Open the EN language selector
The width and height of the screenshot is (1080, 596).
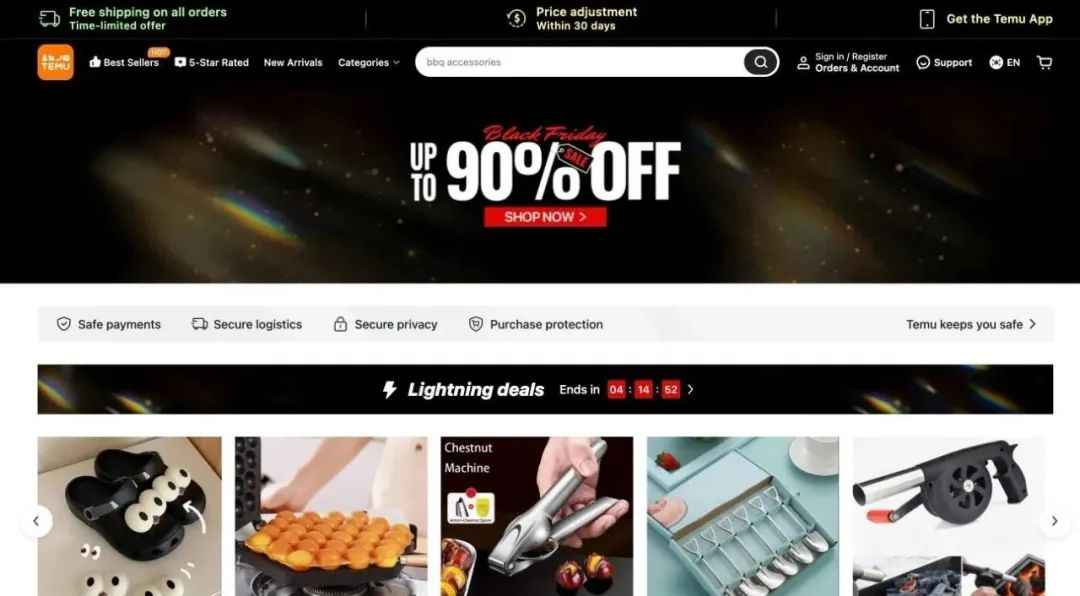pyautogui.click(x=1004, y=62)
